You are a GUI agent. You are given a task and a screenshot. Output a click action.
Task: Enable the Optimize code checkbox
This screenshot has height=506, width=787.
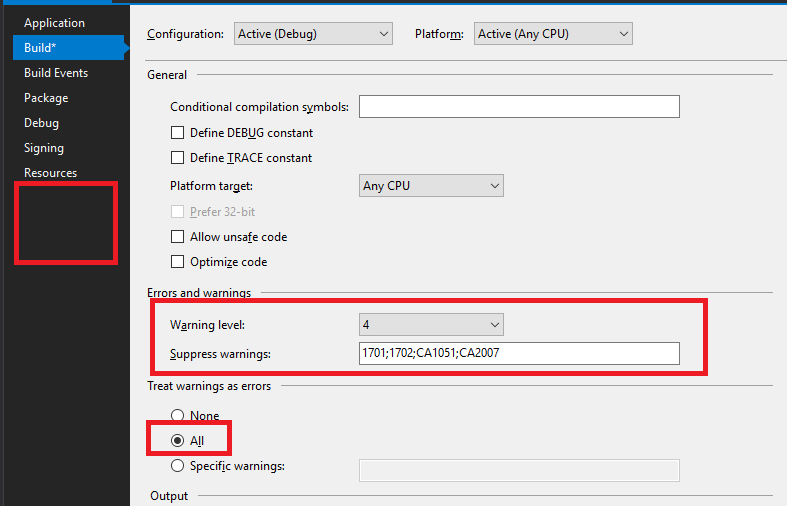tap(178, 263)
